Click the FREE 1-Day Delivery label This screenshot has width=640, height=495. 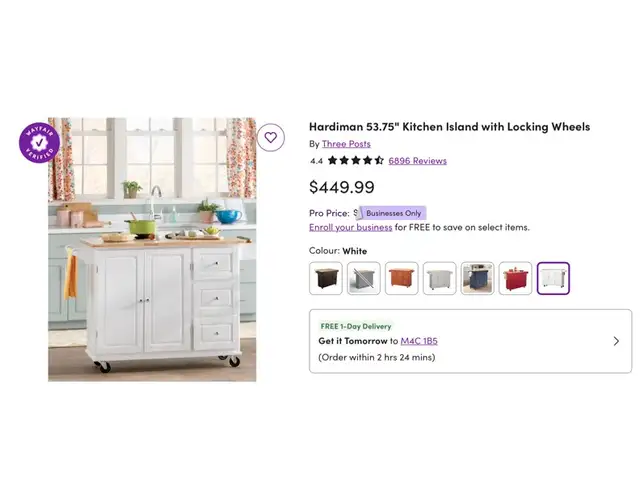pyautogui.click(x=356, y=326)
